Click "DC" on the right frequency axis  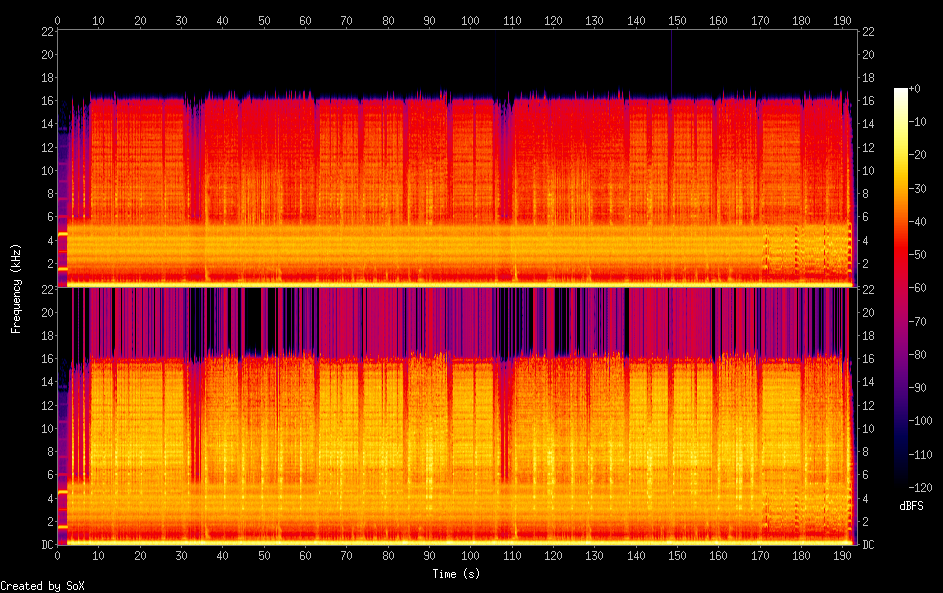[868, 544]
